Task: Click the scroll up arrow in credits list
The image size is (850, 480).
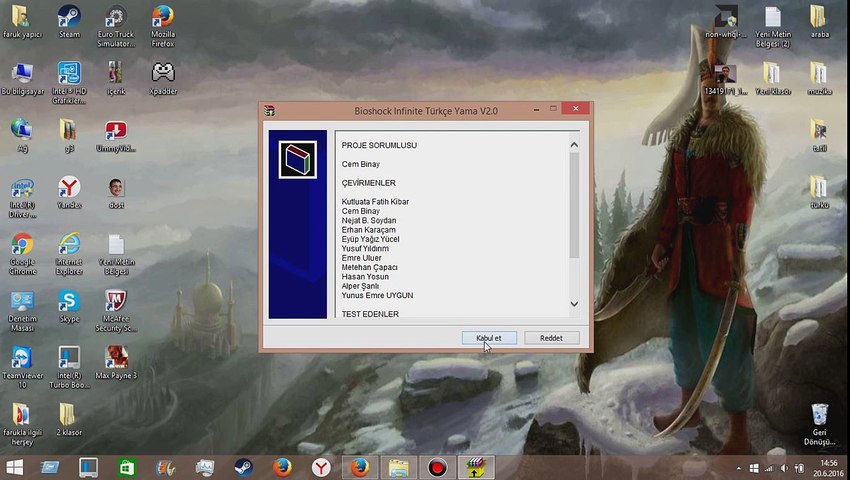Action: click(574, 145)
